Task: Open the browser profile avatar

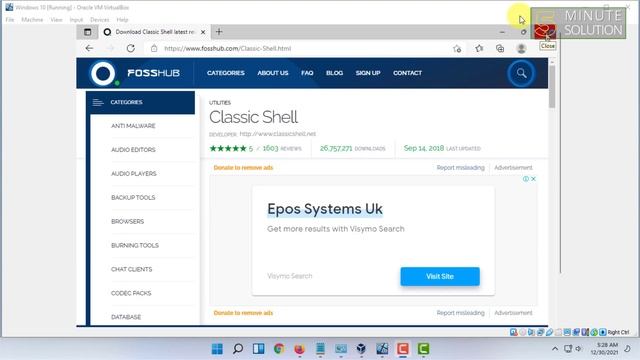Action: 521,49
